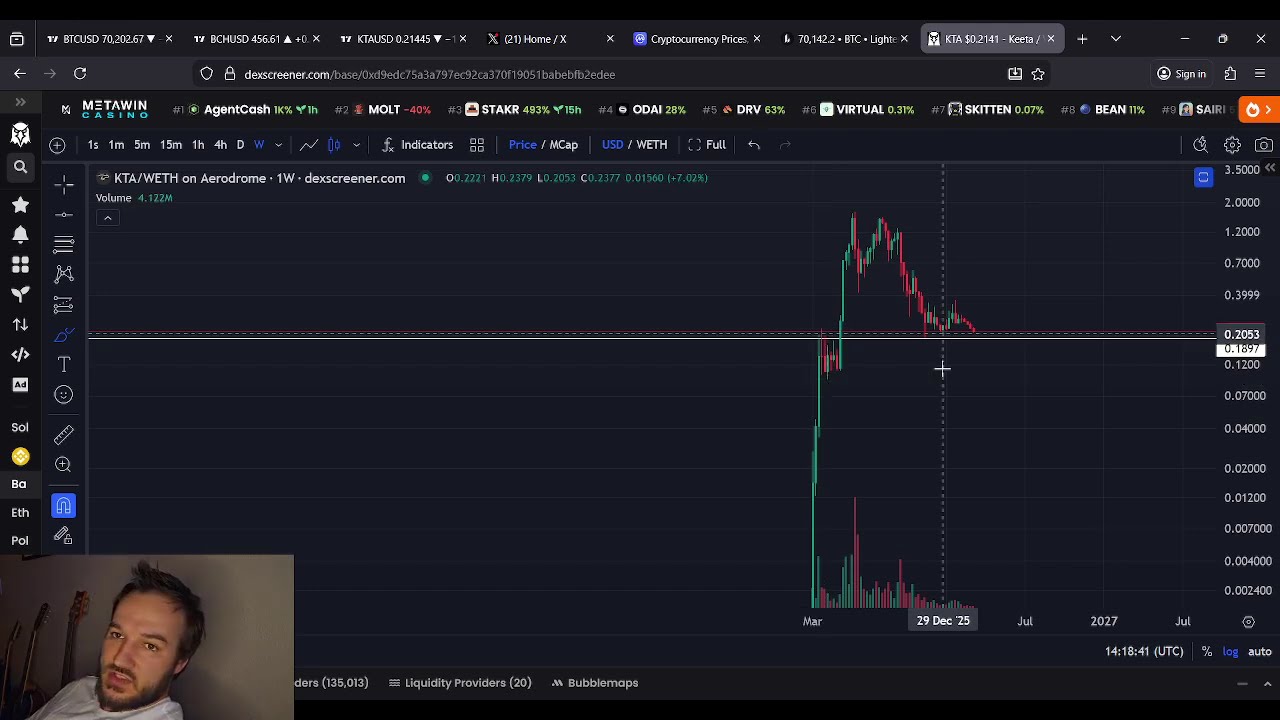Select the Base chain

(x=19, y=484)
